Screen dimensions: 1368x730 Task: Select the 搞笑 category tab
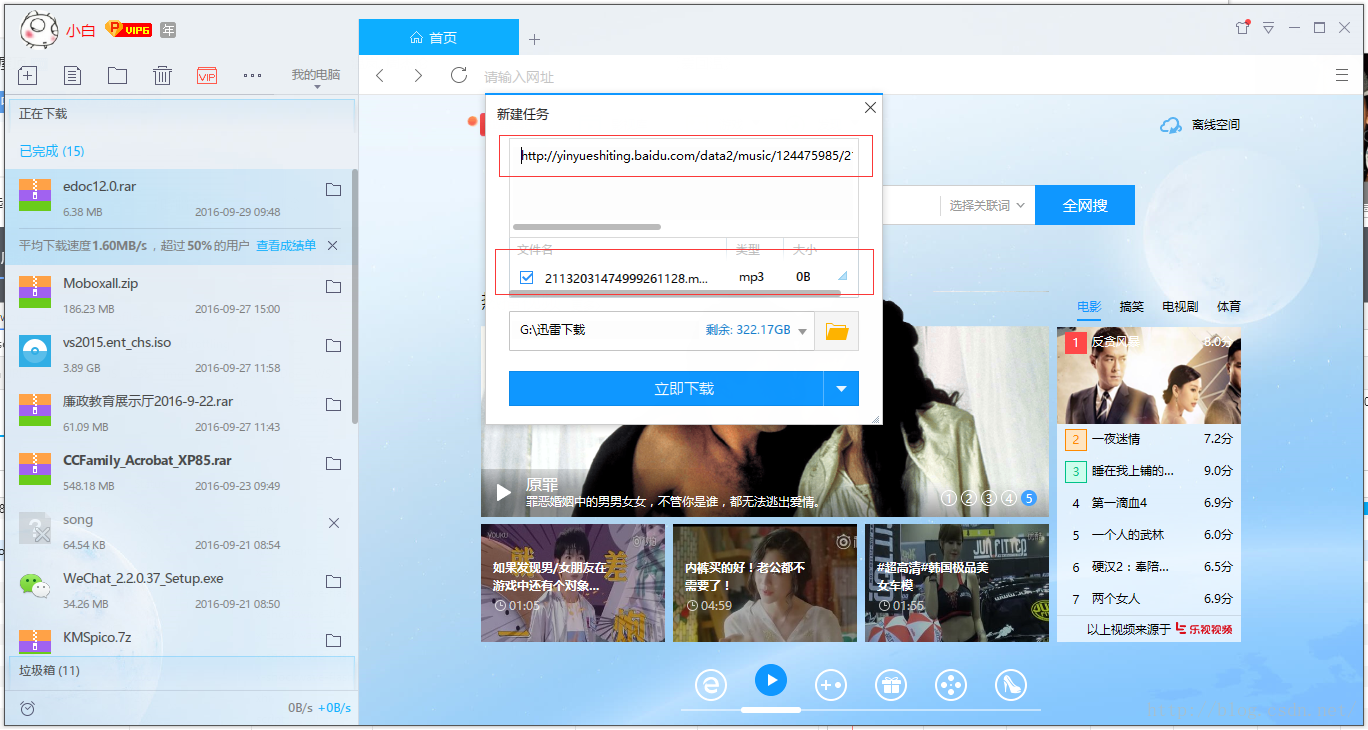pyautogui.click(x=1131, y=306)
